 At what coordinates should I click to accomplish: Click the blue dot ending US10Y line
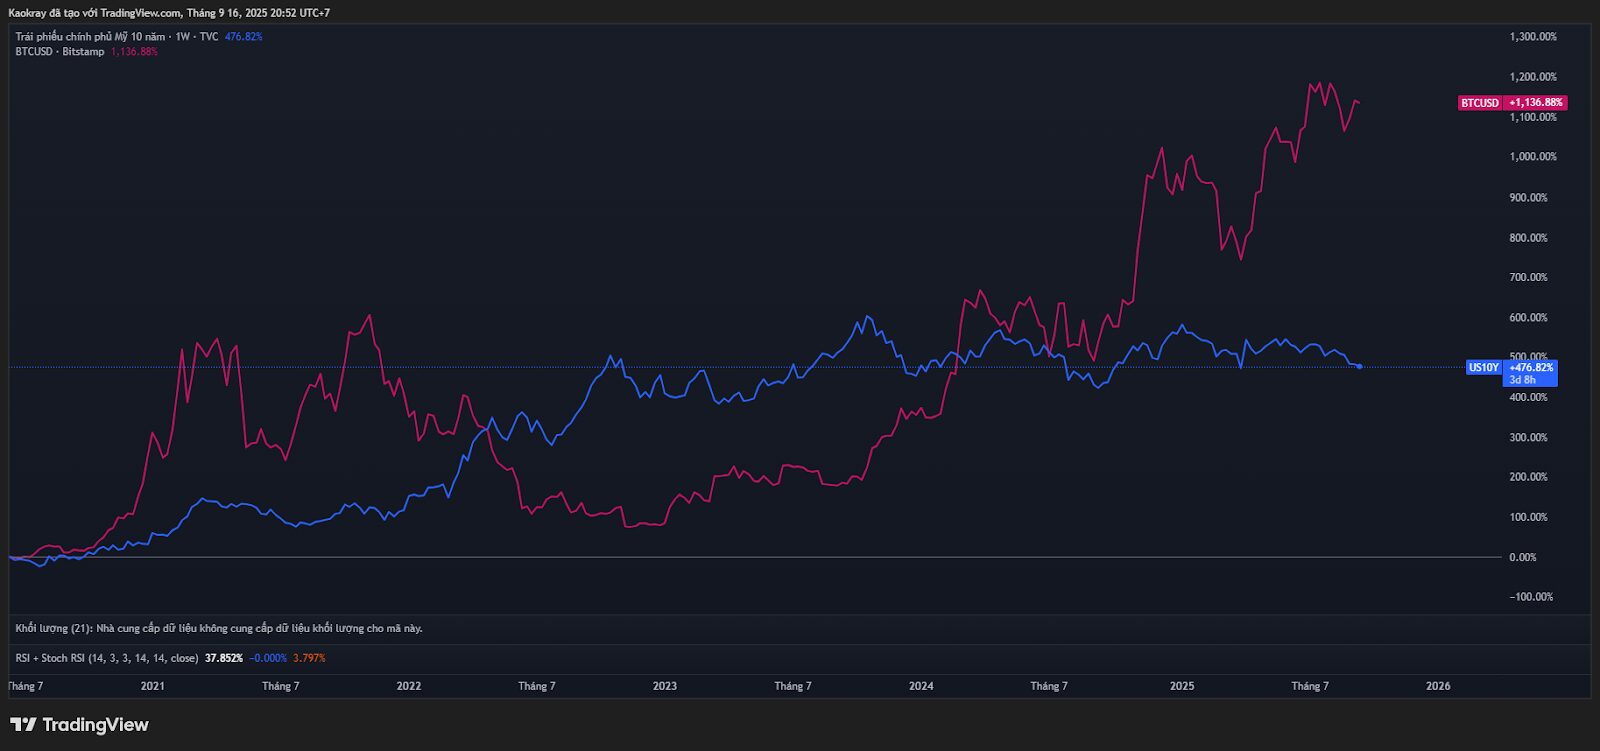tap(1359, 367)
